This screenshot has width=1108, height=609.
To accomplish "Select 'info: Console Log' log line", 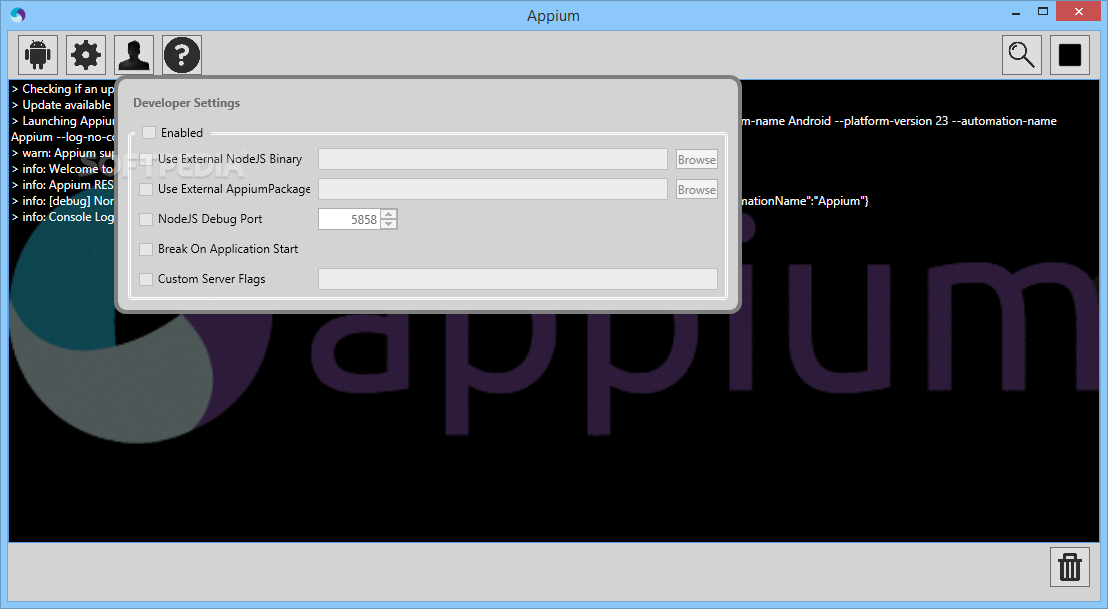I will tap(62, 217).
